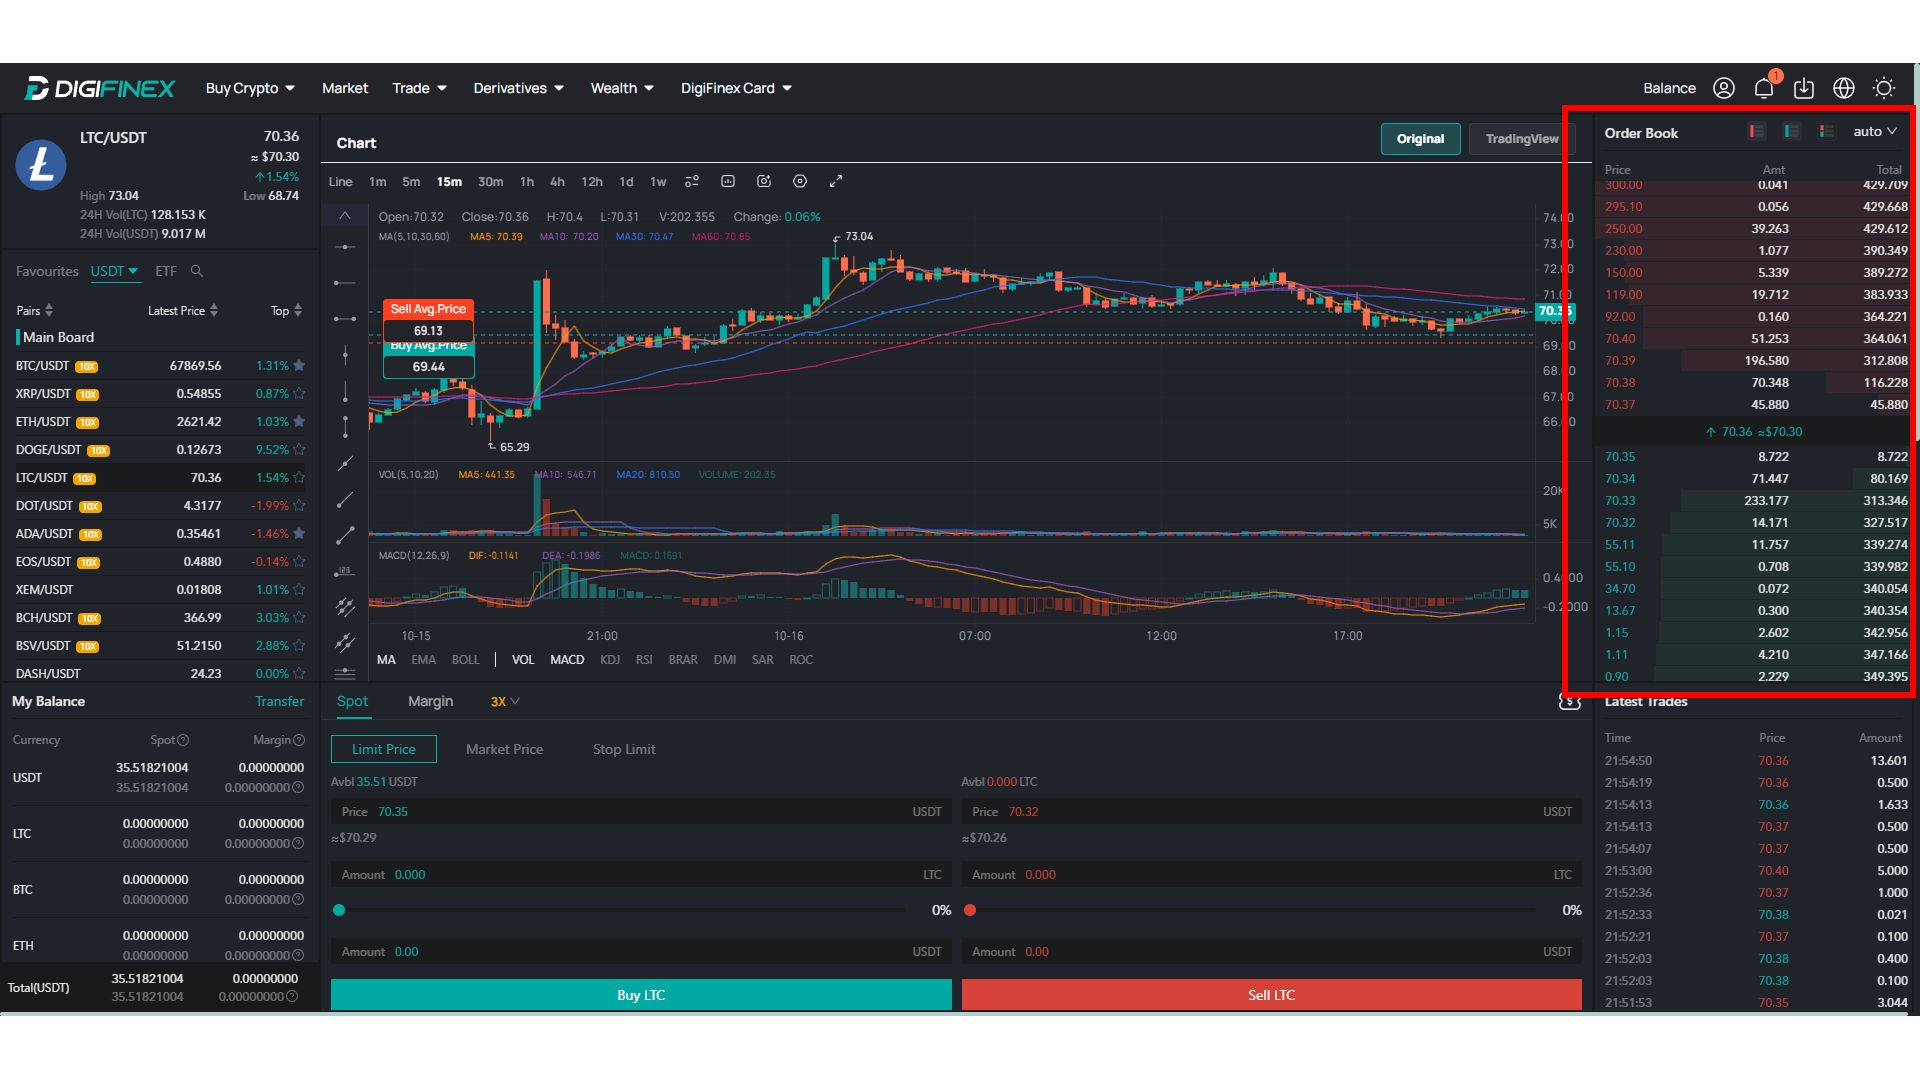Switch to the Margin trading tab
Viewport: 1920px width, 1080px height.
430,700
